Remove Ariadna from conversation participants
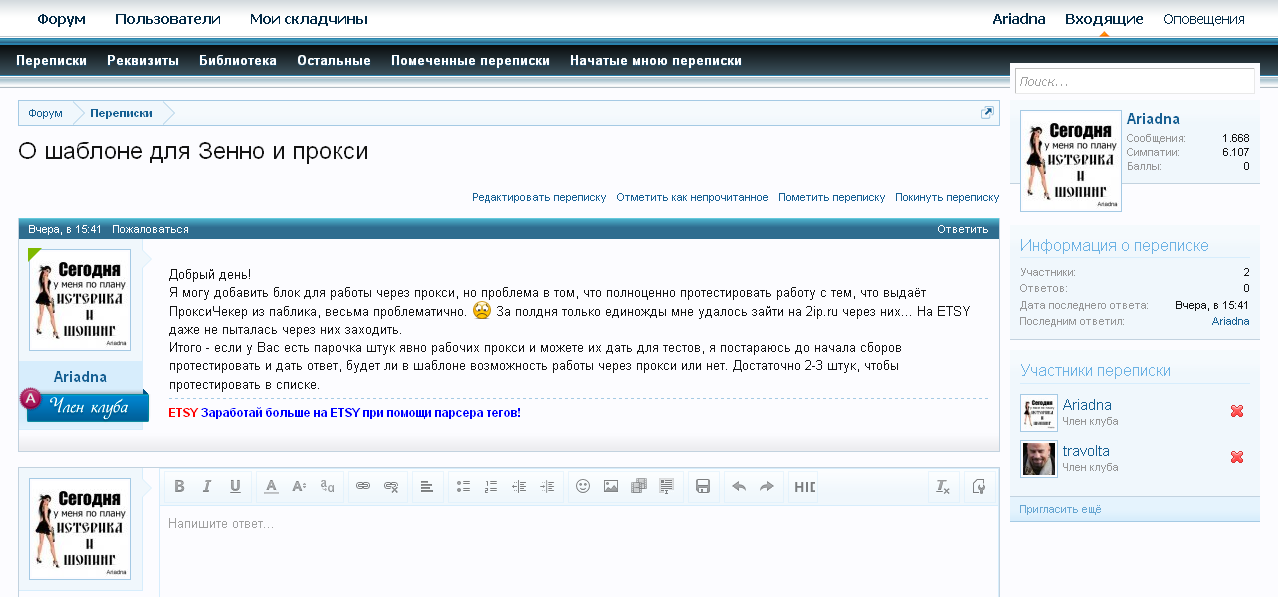The width and height of the screenshot is (1278, 597). 1237,411
